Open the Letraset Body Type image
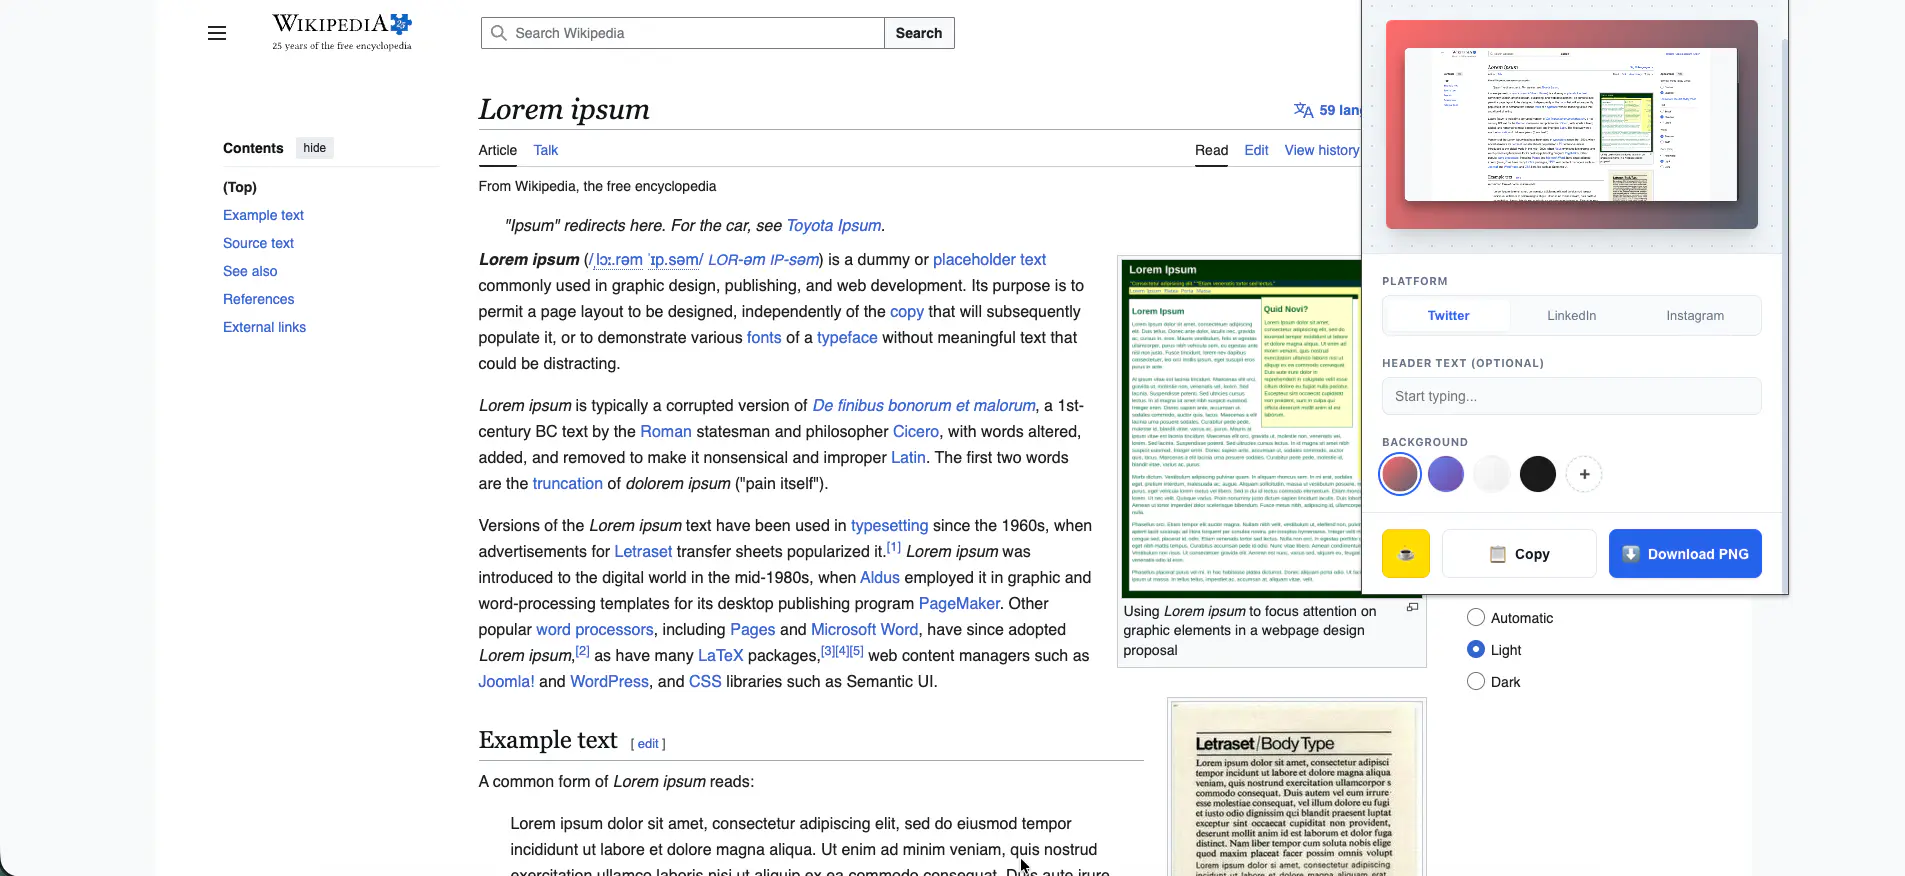Screen dimensions: 1905x876 tap(1297, 790)
